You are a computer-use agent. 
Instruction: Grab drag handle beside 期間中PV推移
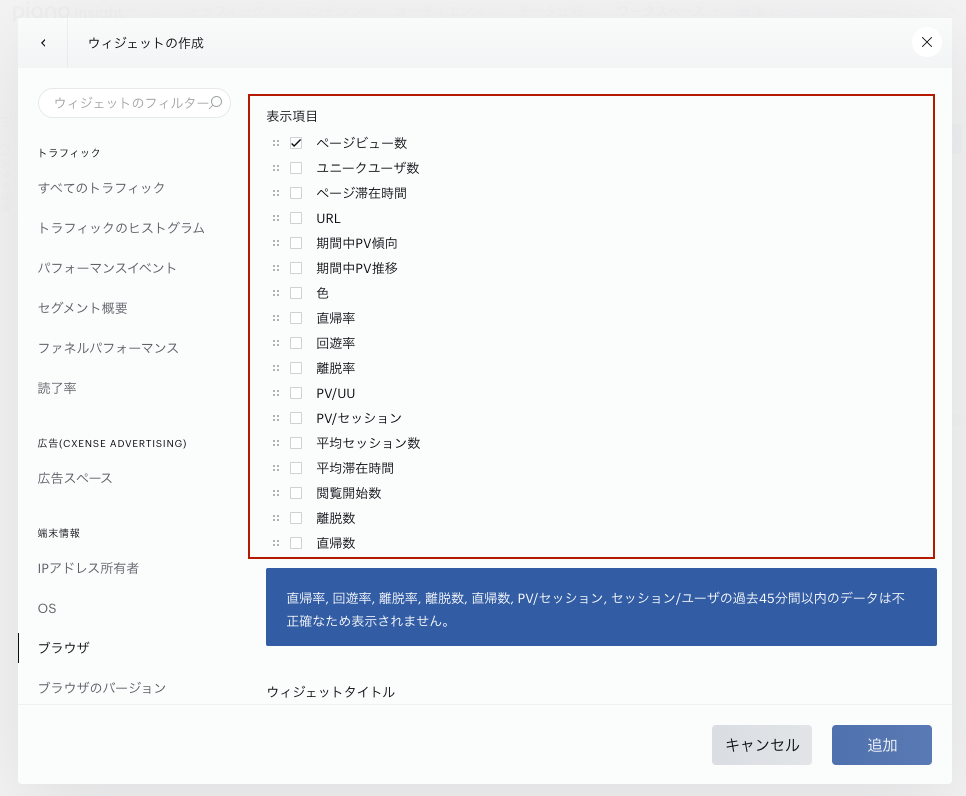pos(276,268)
